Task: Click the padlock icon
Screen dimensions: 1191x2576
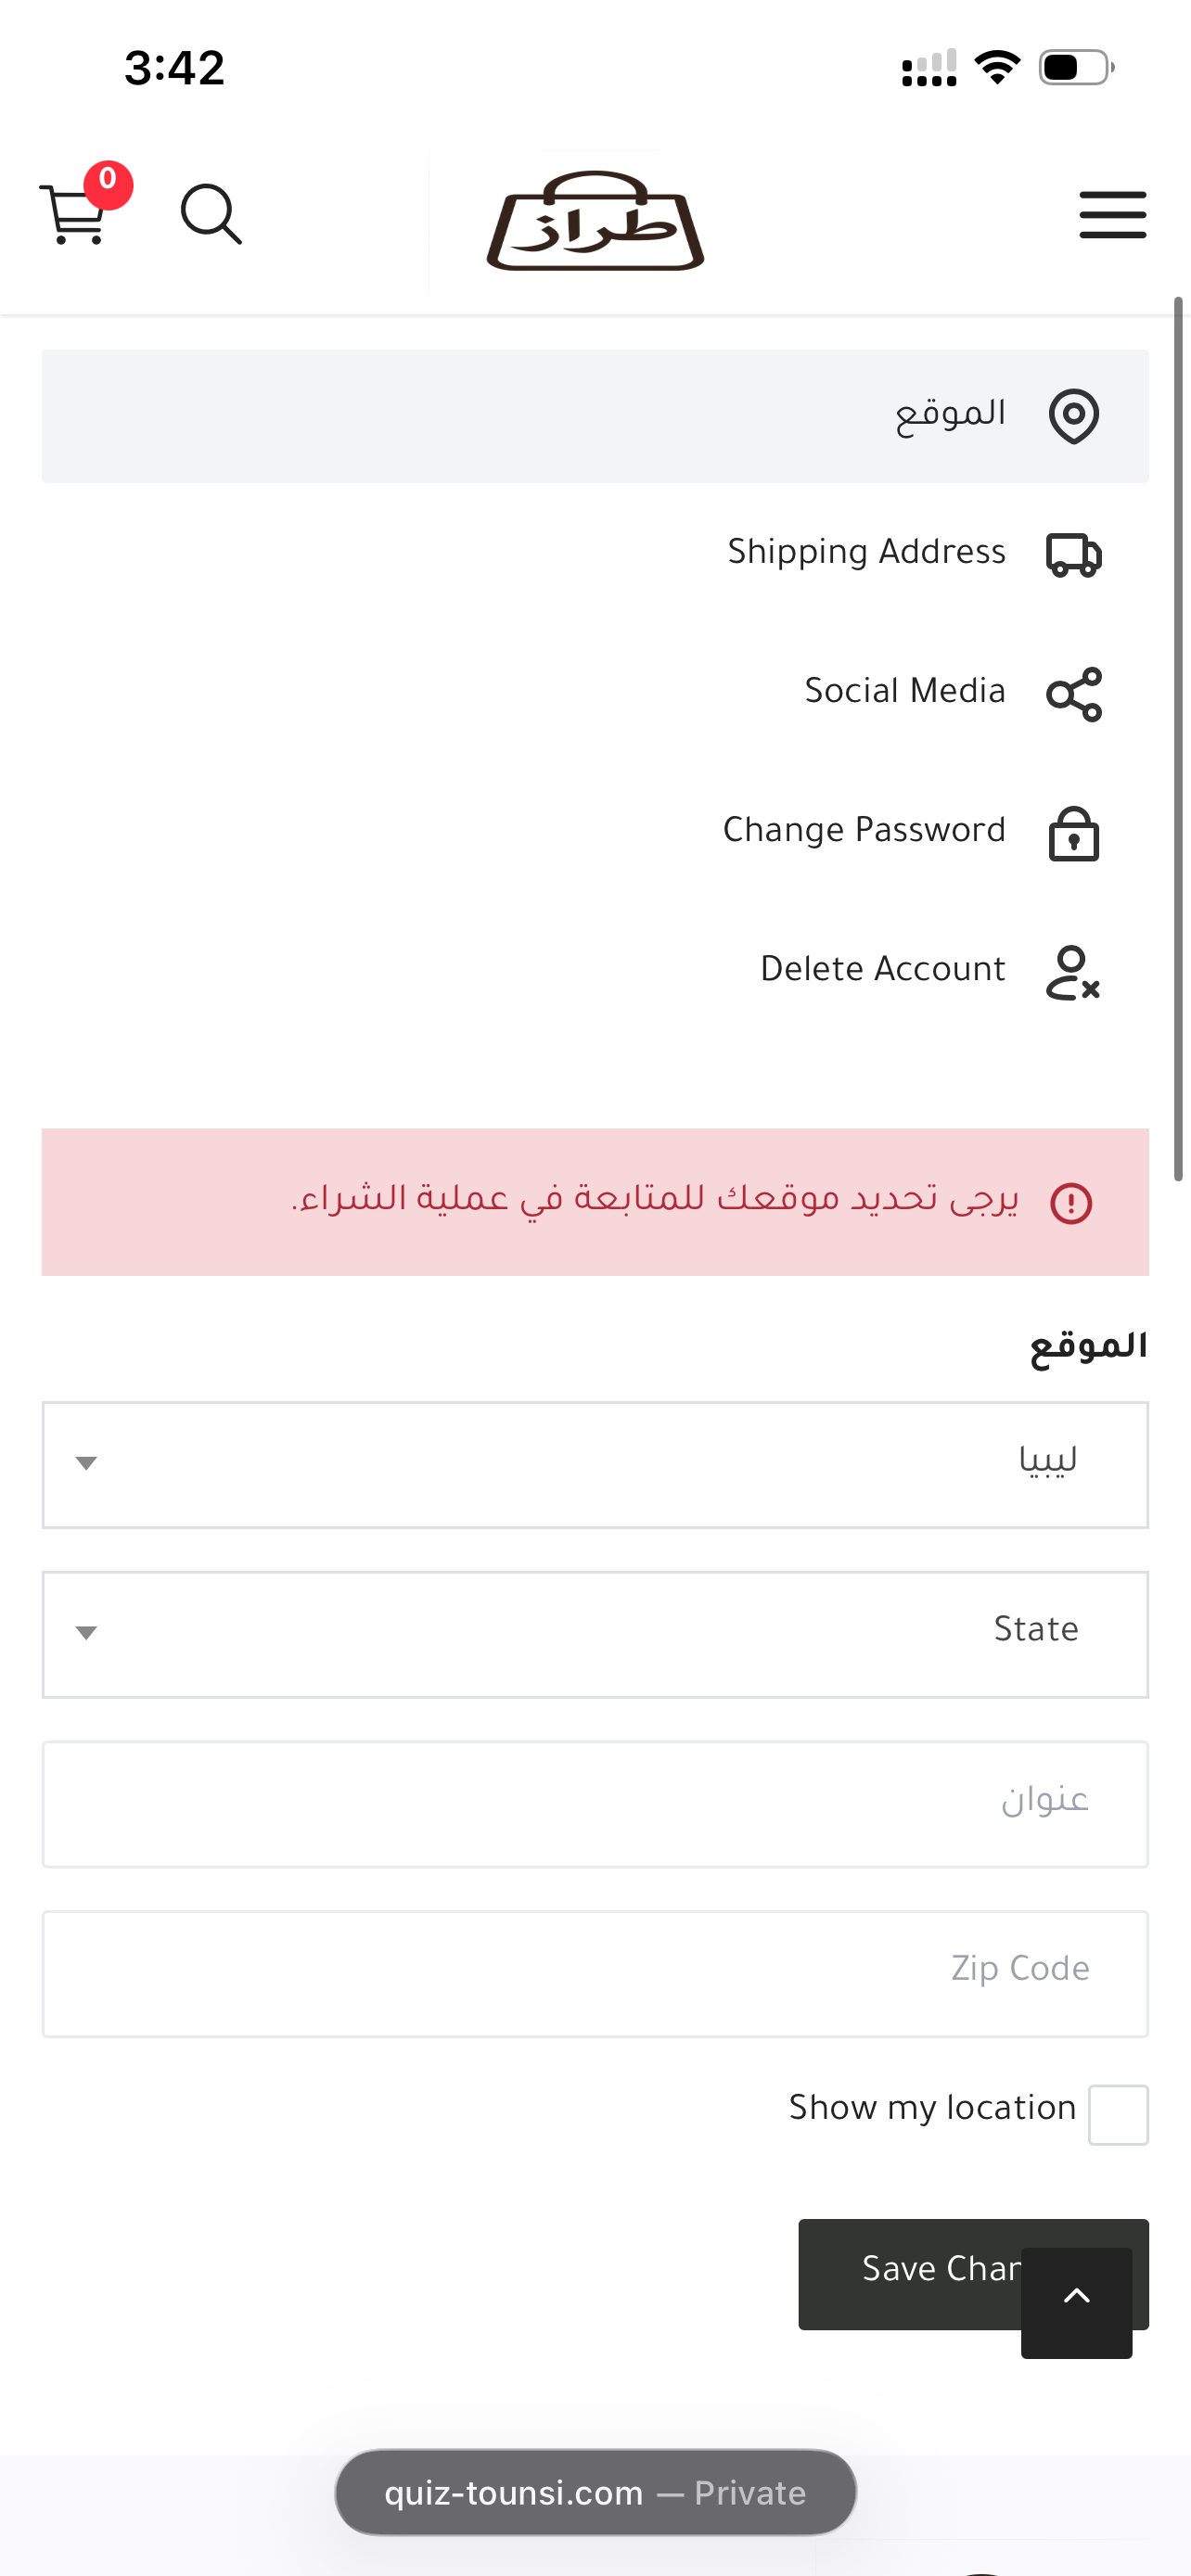Action: 1073,833
